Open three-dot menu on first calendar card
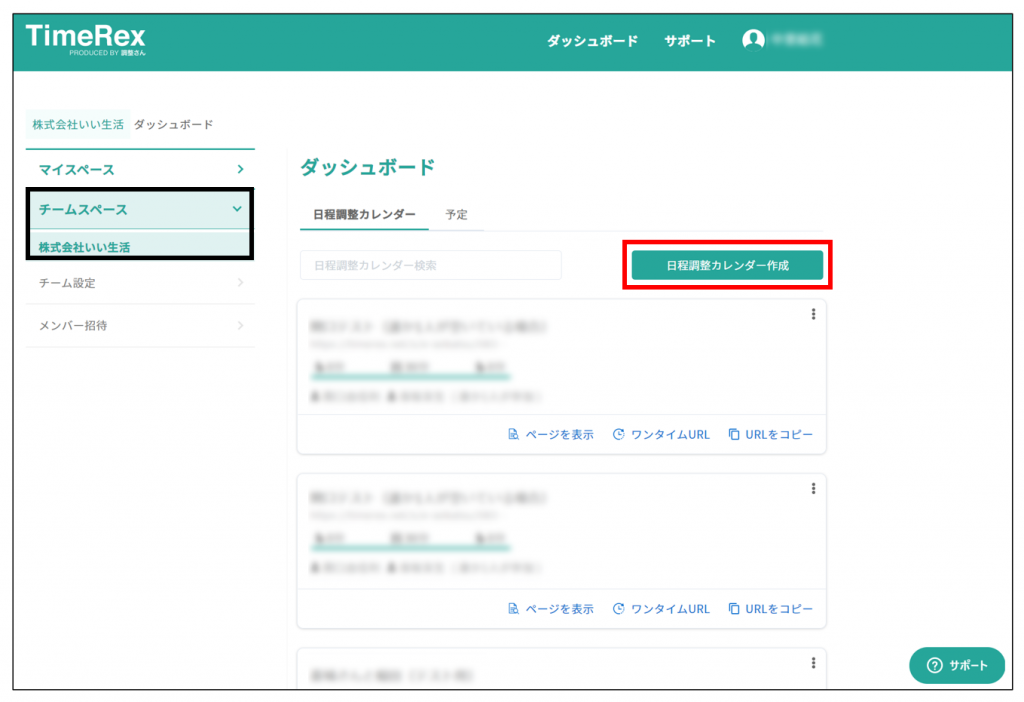The height and width of the screenshot is (702, 1024). [x=813, y=314]
